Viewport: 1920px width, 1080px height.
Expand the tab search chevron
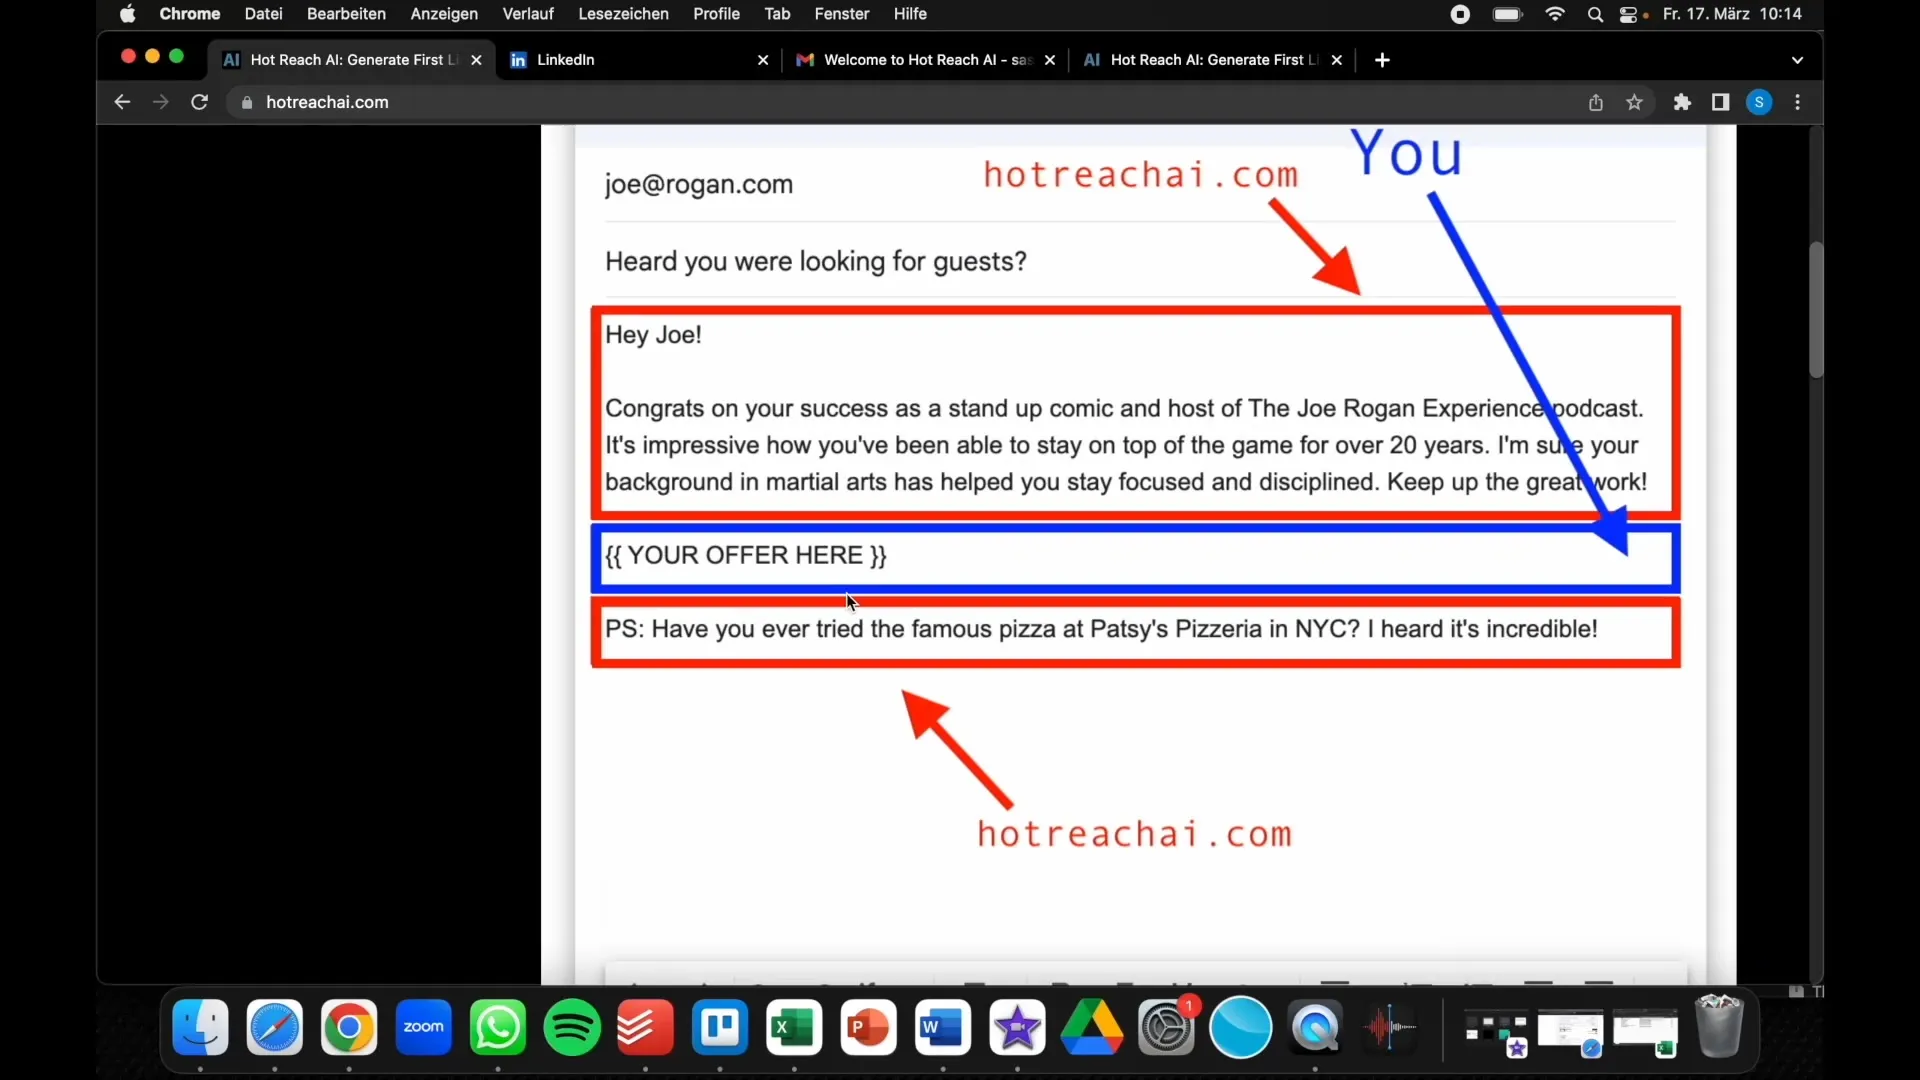coord(1797,60)
